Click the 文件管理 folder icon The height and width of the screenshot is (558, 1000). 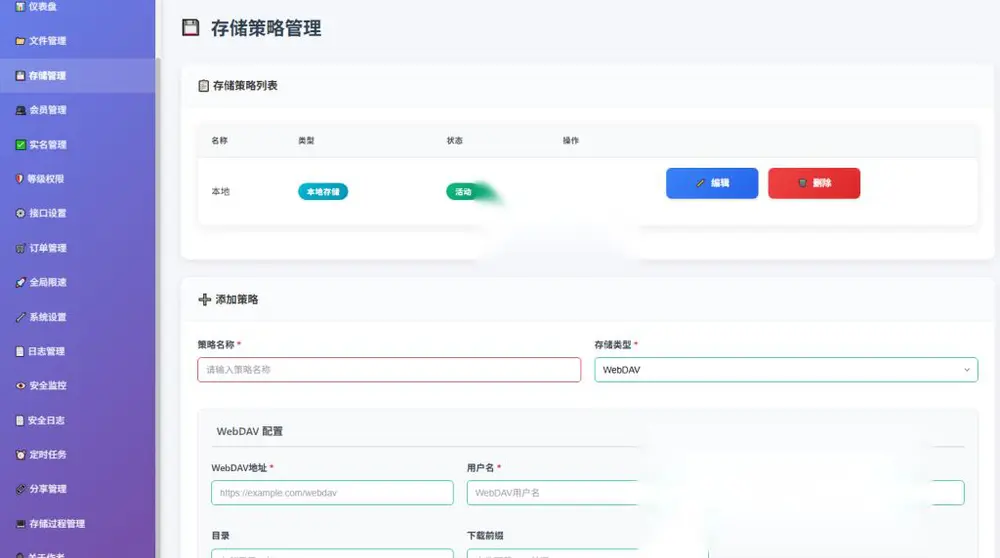point(20,41)
